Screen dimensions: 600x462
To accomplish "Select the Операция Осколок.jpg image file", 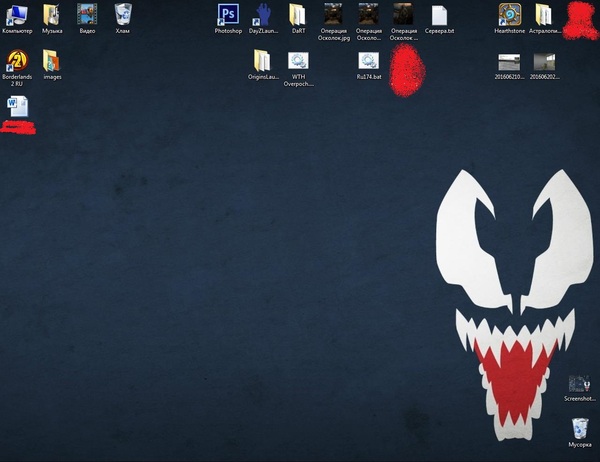I will (x=333, y=14).
